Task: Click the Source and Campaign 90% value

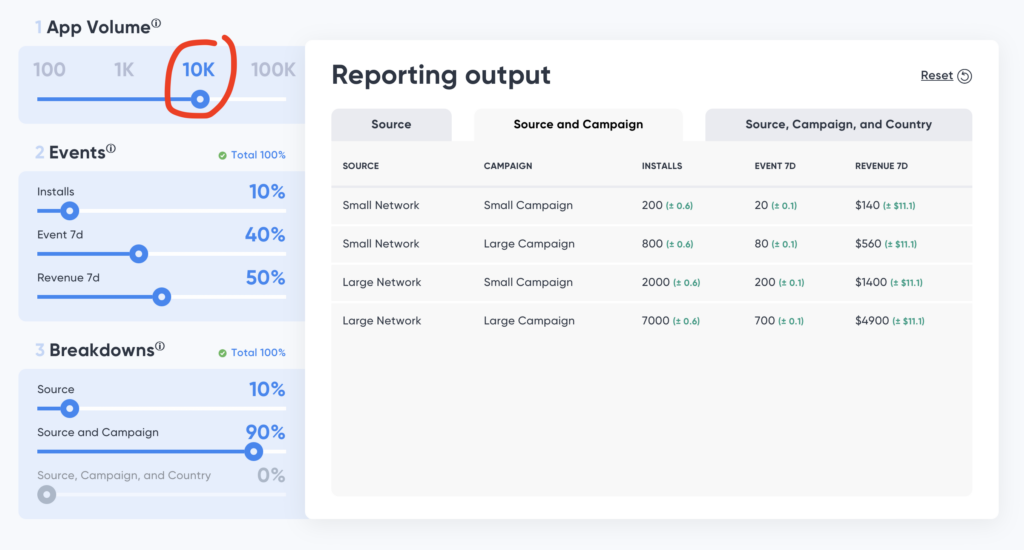Action: pos(265,432)
